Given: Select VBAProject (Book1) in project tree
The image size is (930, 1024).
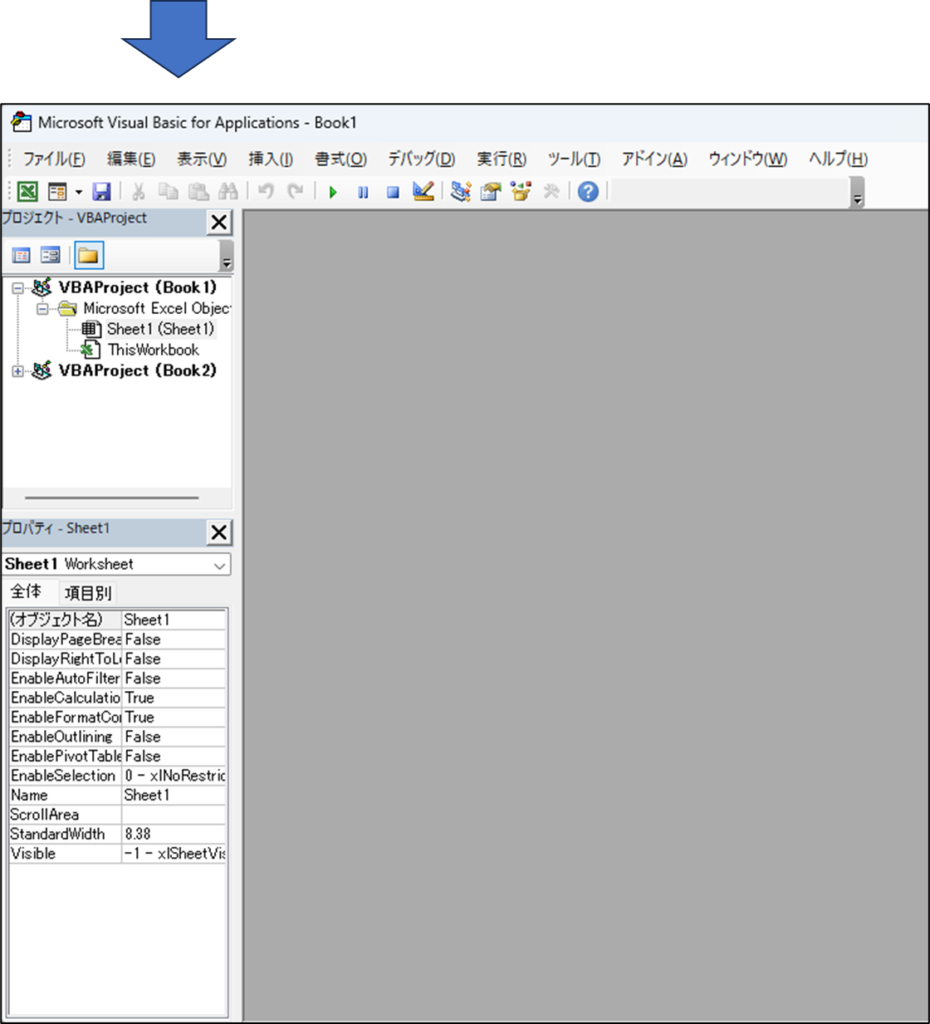Looking at the screenshot, I should click(137, 287).
